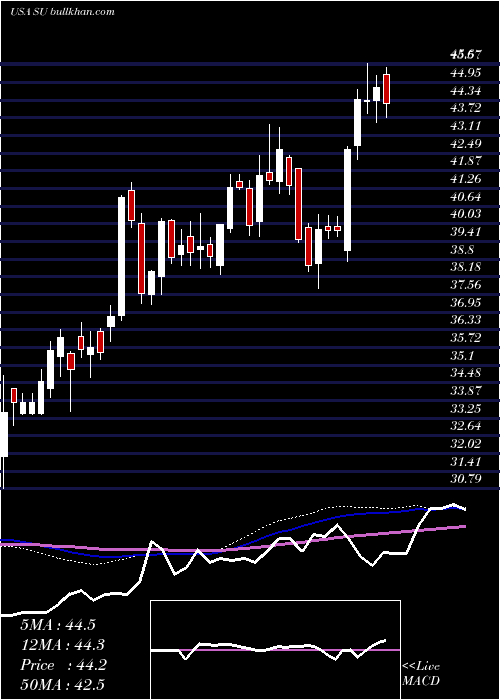The width and height of the screenshot is (500, 700).
Task: Click the 41.87 price axis label
Action: pos(466,161)
